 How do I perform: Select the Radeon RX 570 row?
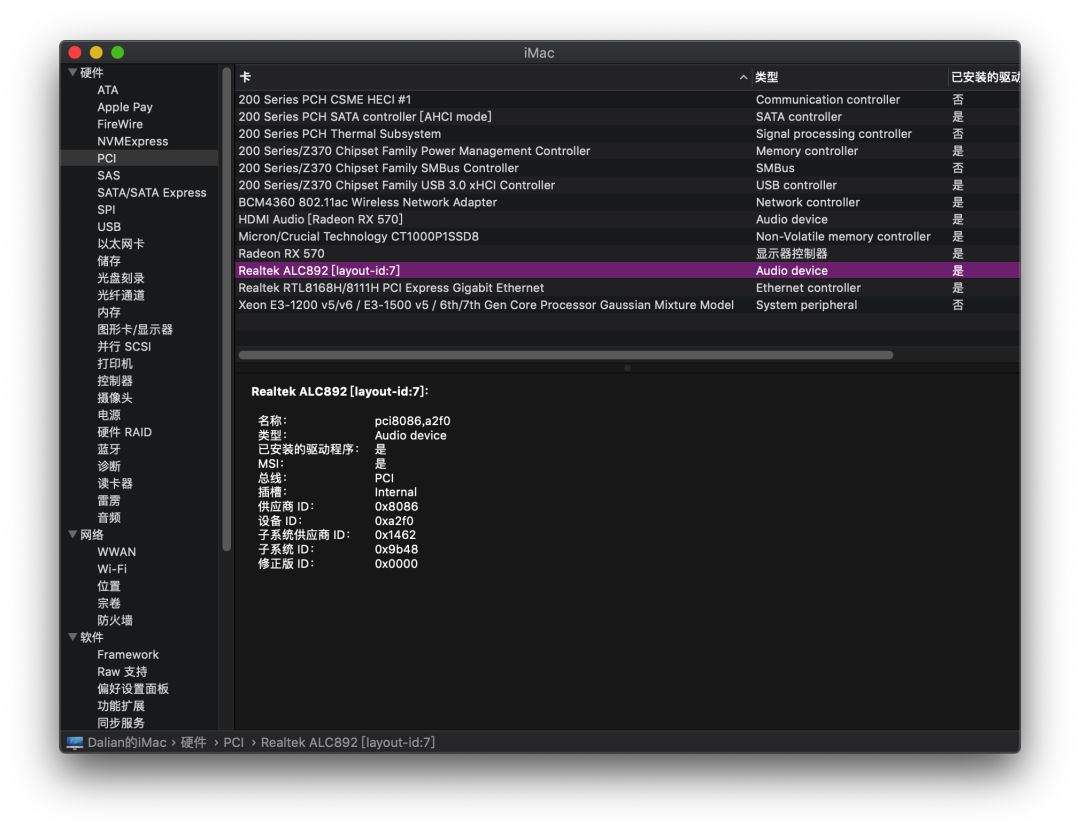(x=627, y=253)
